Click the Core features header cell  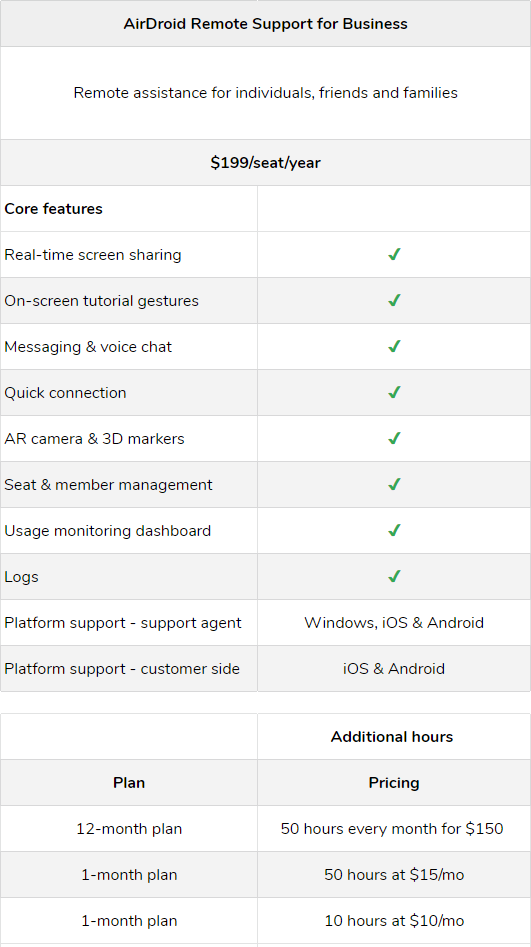[x=129, y=208]
